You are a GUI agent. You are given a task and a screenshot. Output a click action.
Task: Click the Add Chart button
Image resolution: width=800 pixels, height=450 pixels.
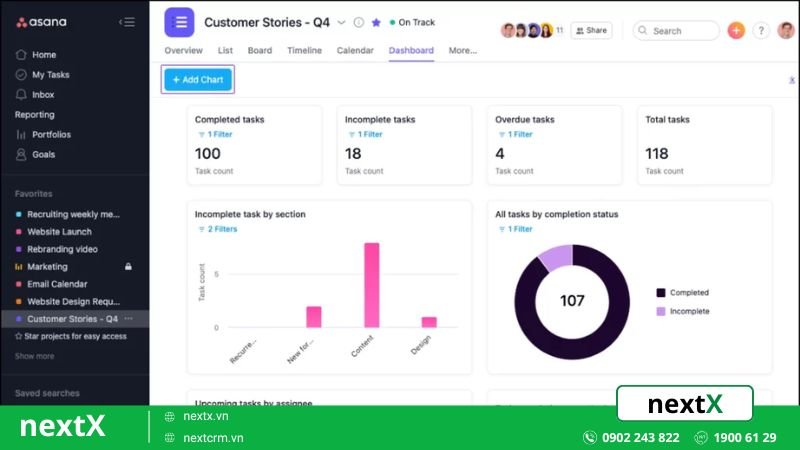(198, 80)
